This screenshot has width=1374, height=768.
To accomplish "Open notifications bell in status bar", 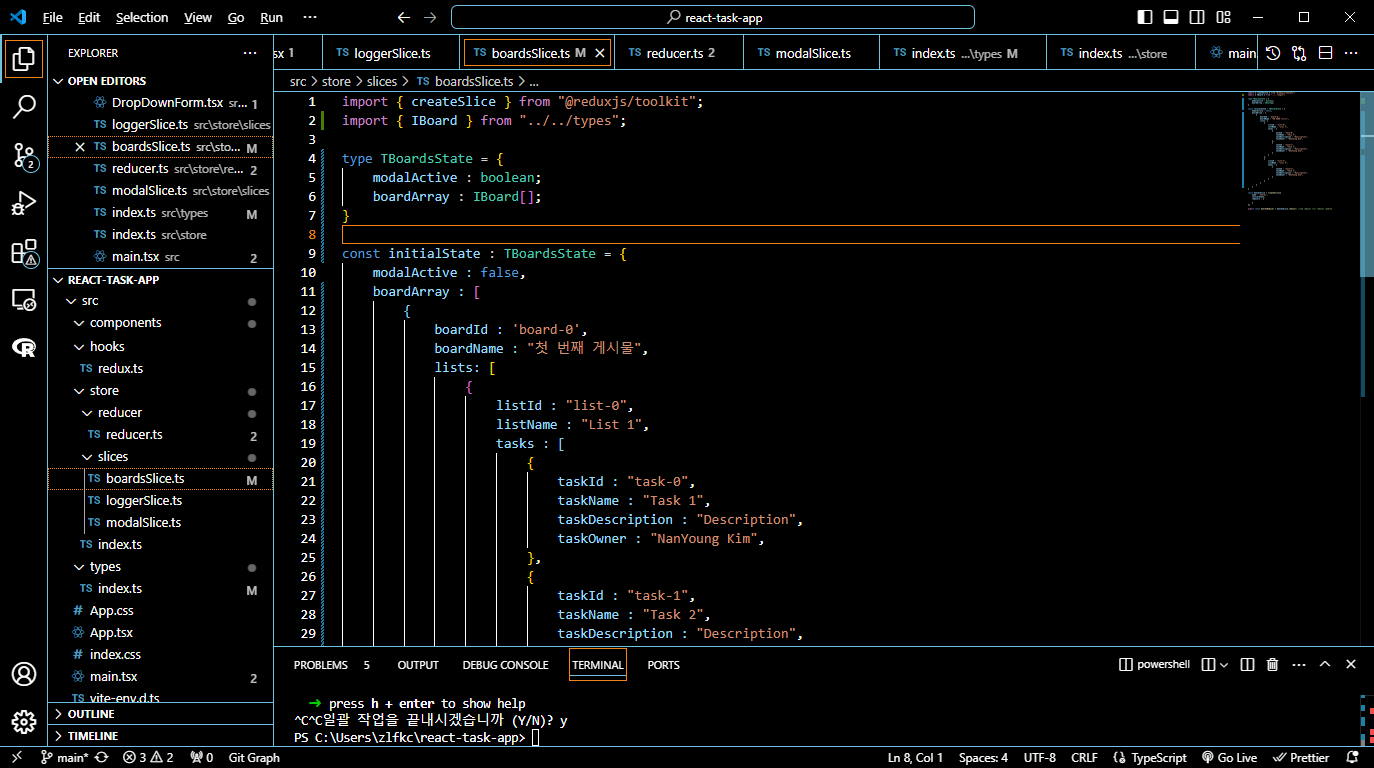I will 1352,758.
